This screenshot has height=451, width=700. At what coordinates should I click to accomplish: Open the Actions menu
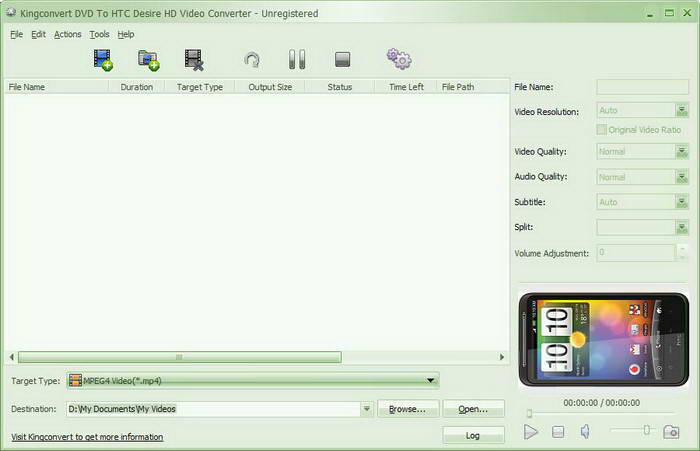coord(68,34)
